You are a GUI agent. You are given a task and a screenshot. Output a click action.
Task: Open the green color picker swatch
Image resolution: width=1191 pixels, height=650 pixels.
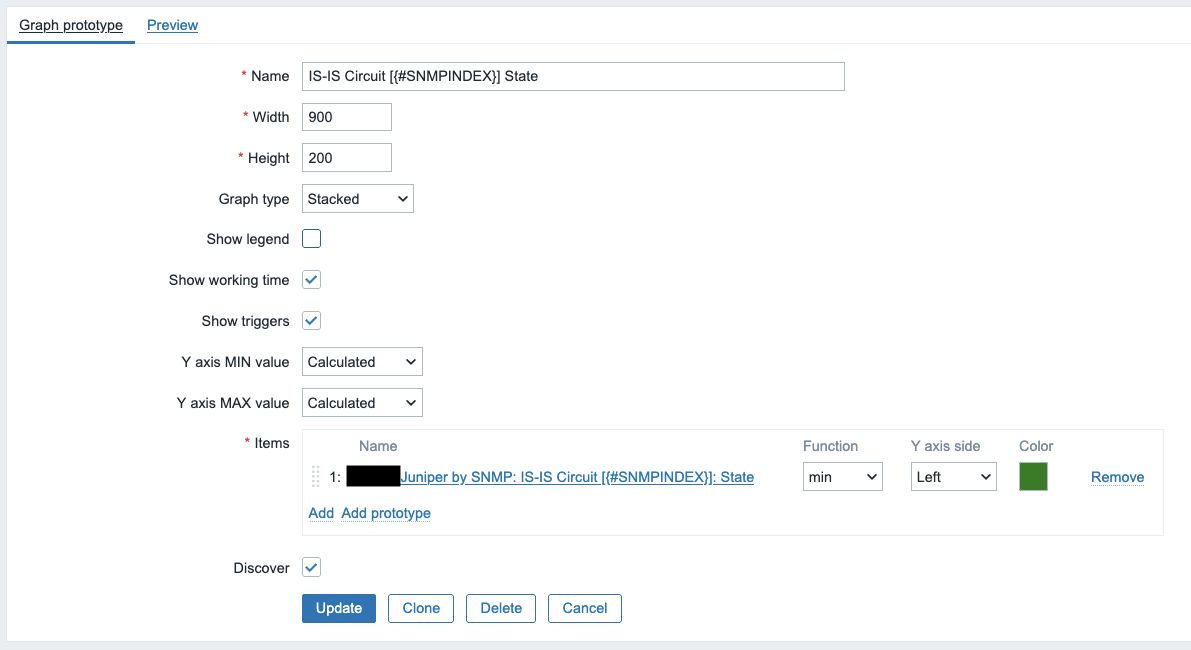[1033, 477]
